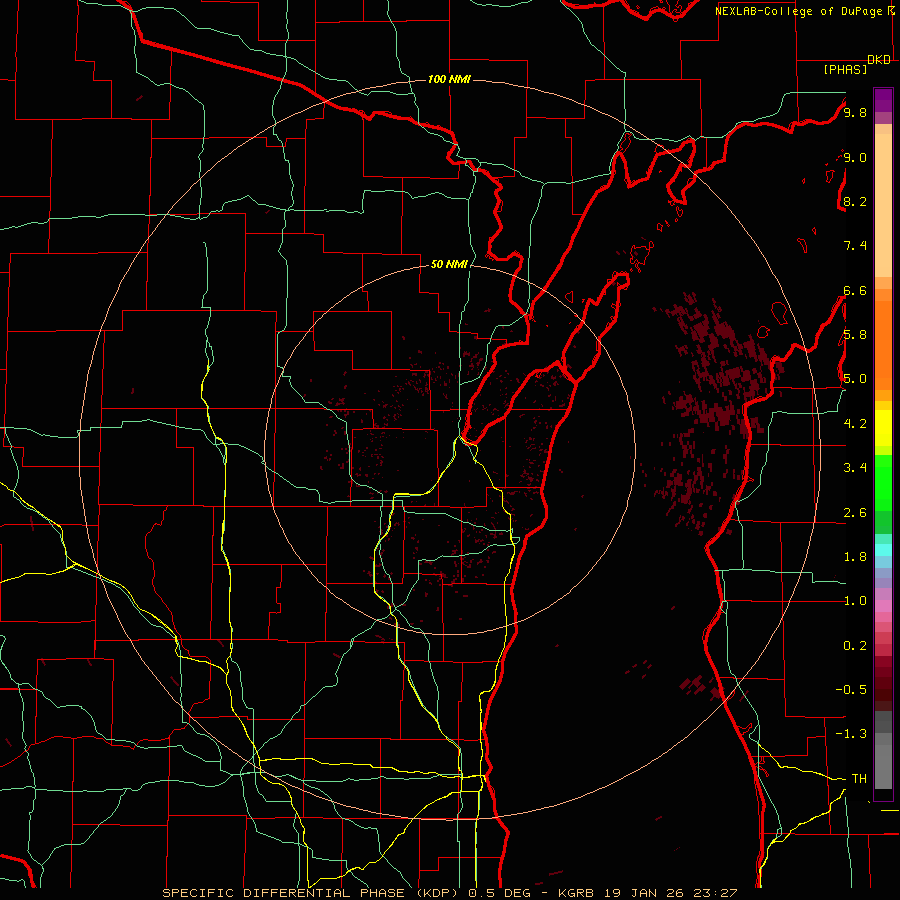Click the 0.2 legend value
Image resolution: width=900 pixels, height=900 pixels.
point(855,645)
